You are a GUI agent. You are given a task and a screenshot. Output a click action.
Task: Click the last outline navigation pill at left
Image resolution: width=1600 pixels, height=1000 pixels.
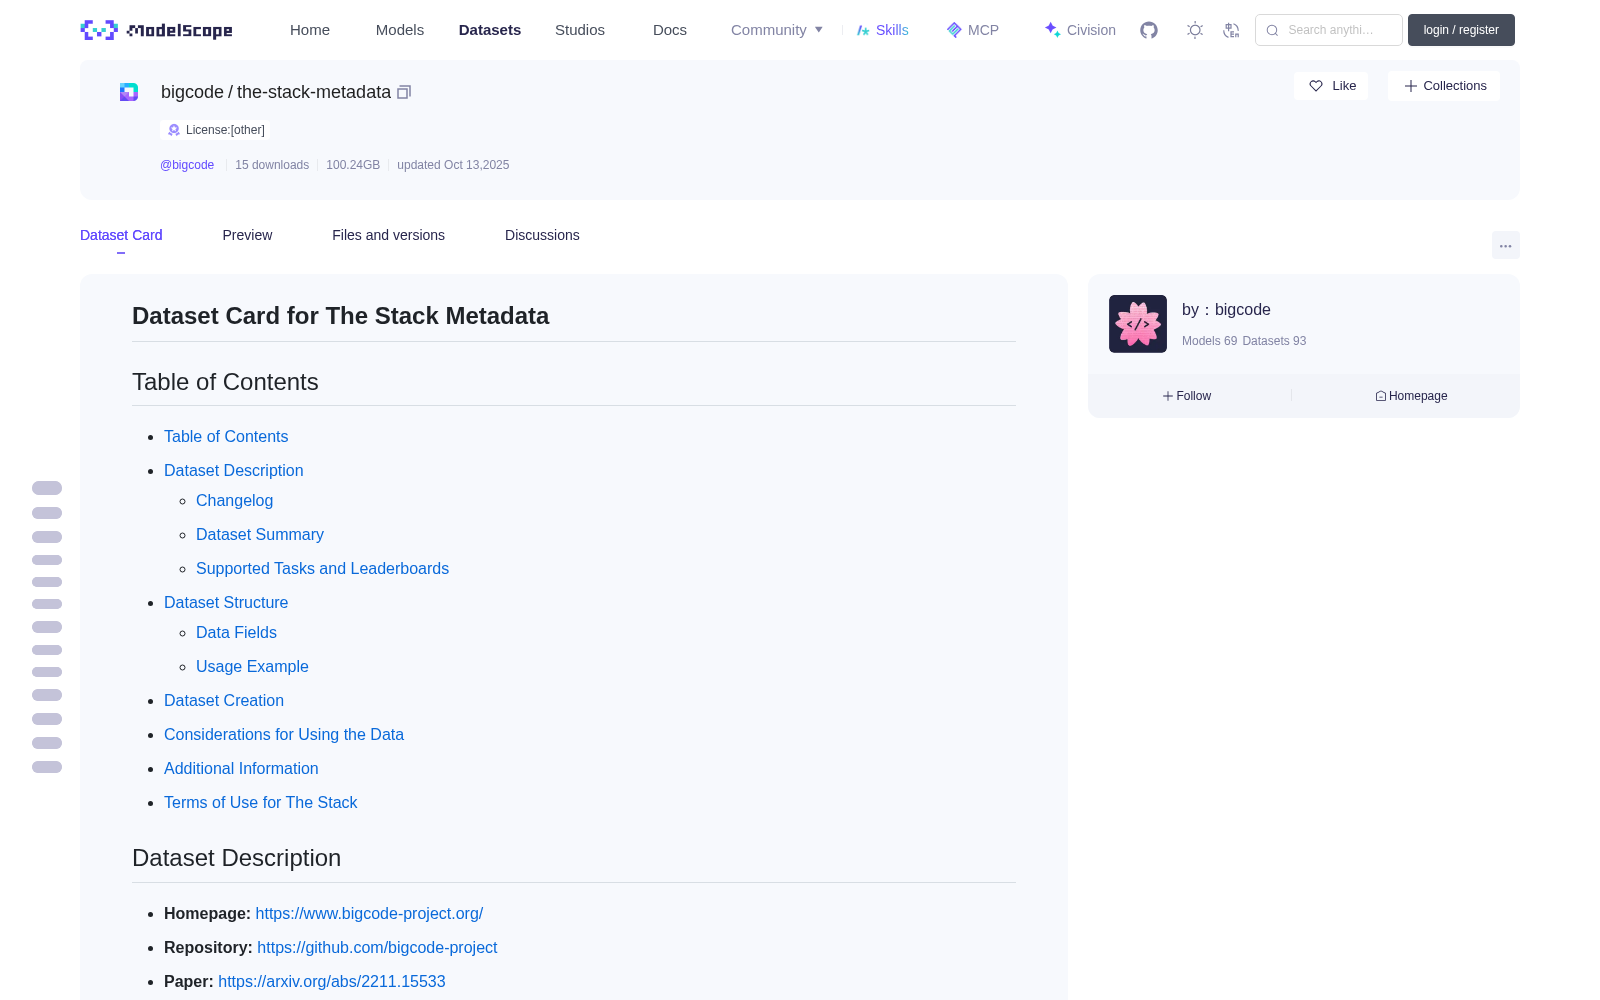pyautogui.click(x=47, y=767)
